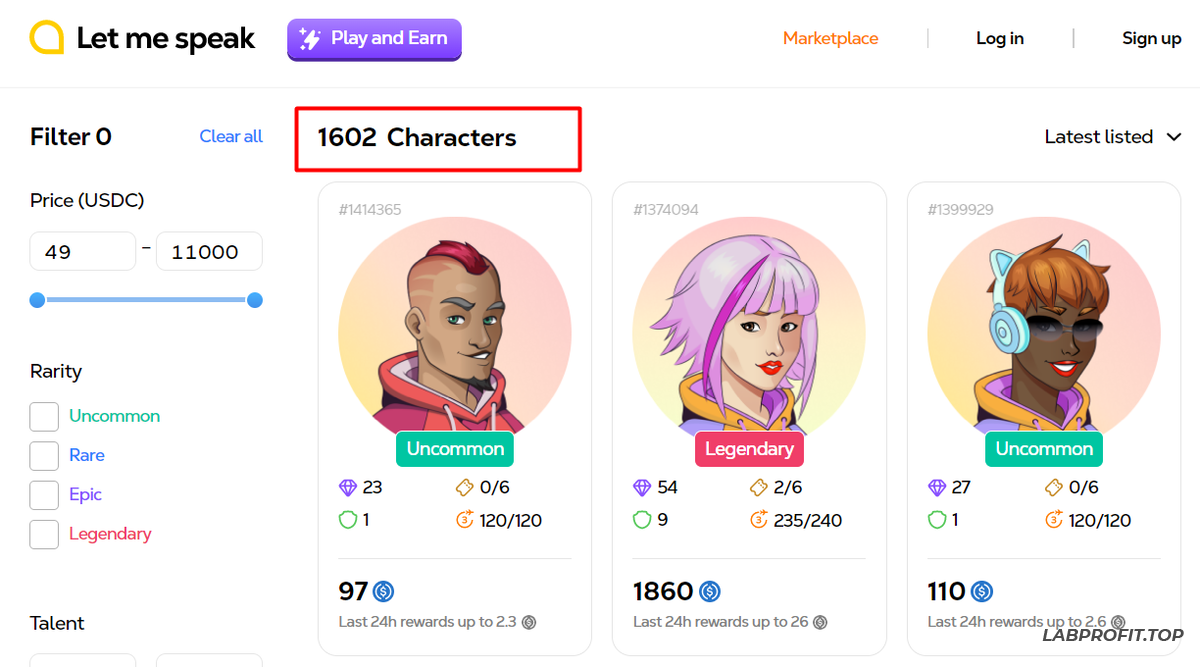This screenshot has width=1200, height=667.
Task: Click the USDC coin icon next to 97
Action: pyautogui.click(x=383, y=592)
